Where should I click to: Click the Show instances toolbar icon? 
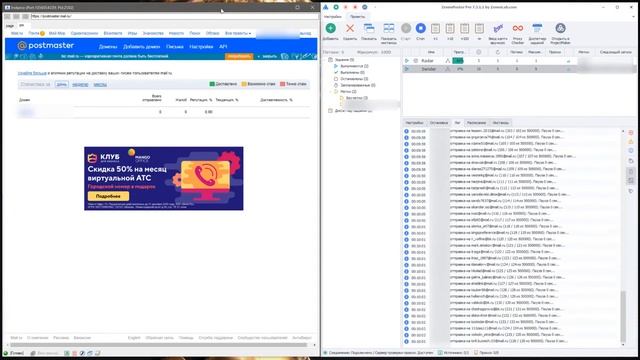[x=389, y=28]
